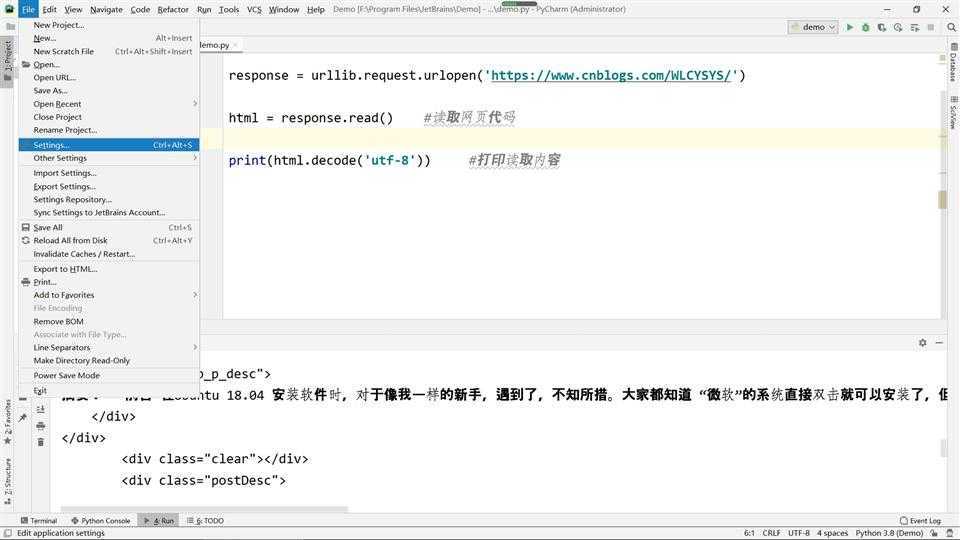The height and width of the screenshot is (540, 960).
Task: Select Settings... in the File menu
Action: pyautogui.click(x=109, y=145)
